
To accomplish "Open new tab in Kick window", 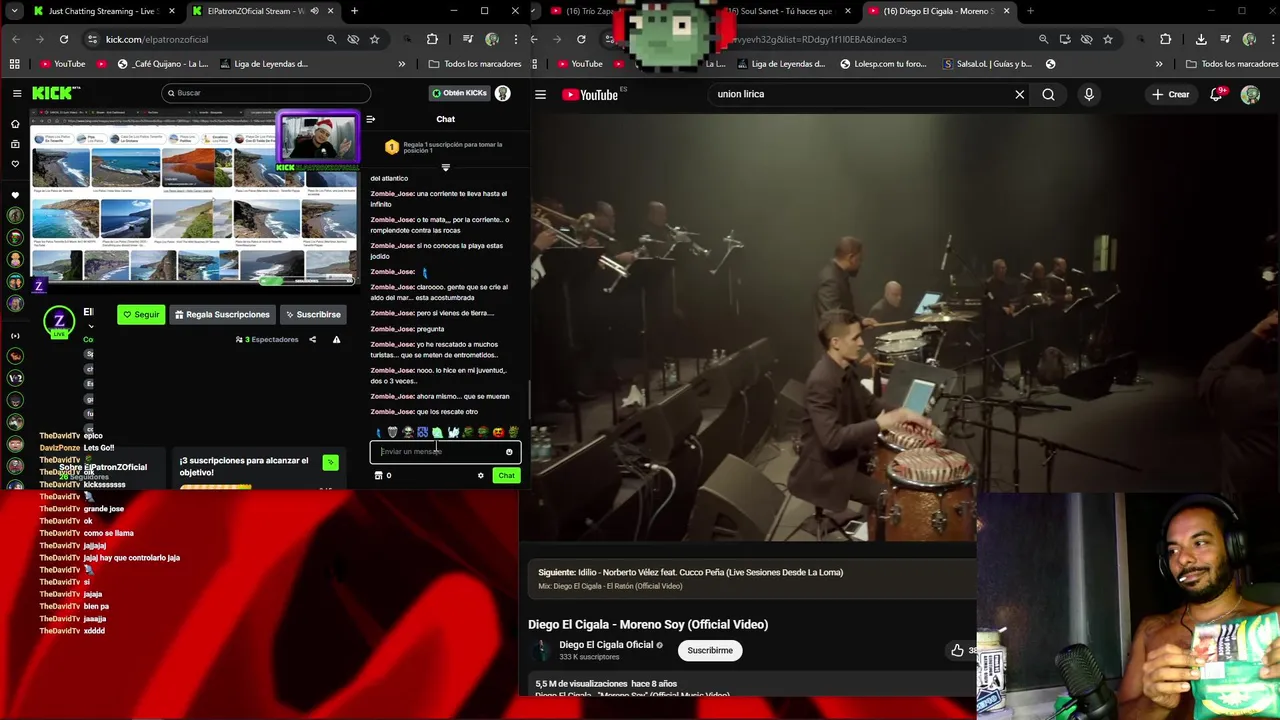I will [354, 11].
